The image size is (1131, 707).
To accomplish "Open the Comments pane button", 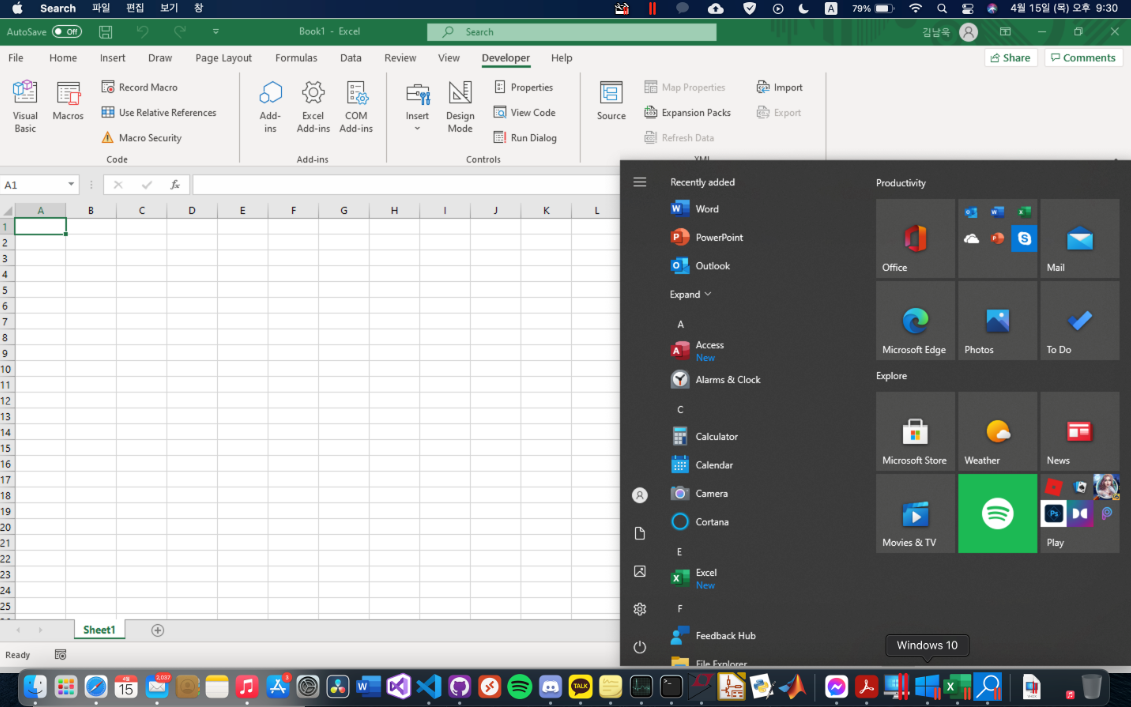I will pos(1083,58).
